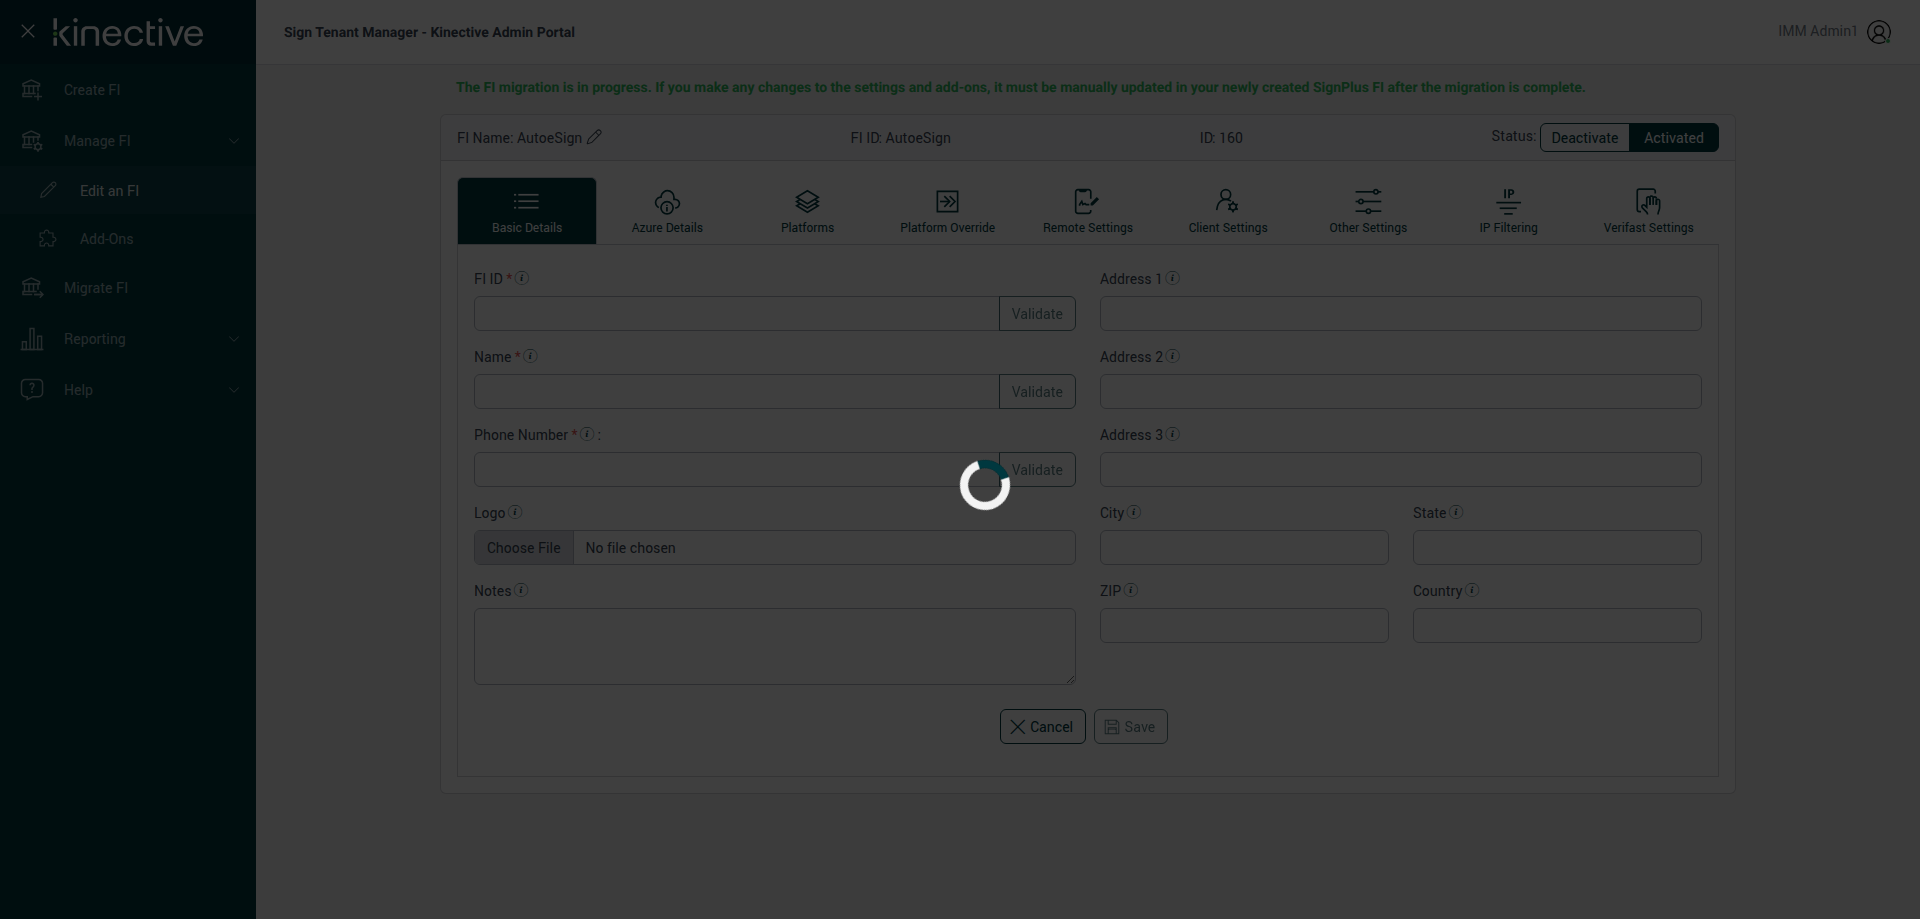Click the IMM Admin1 username text

pos(1817,31)
